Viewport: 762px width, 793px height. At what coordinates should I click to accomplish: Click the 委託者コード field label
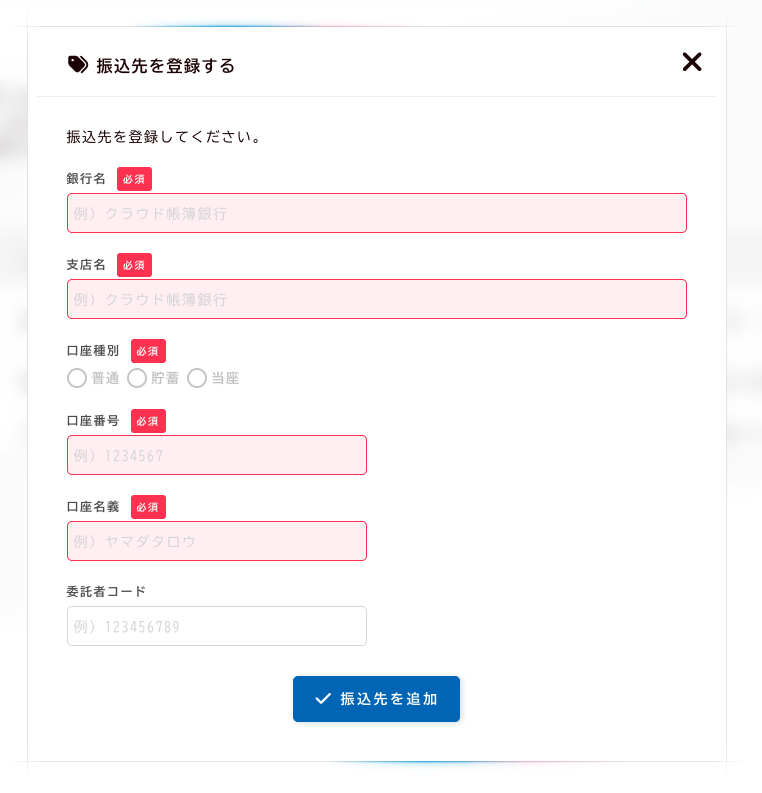pos(106,591)
